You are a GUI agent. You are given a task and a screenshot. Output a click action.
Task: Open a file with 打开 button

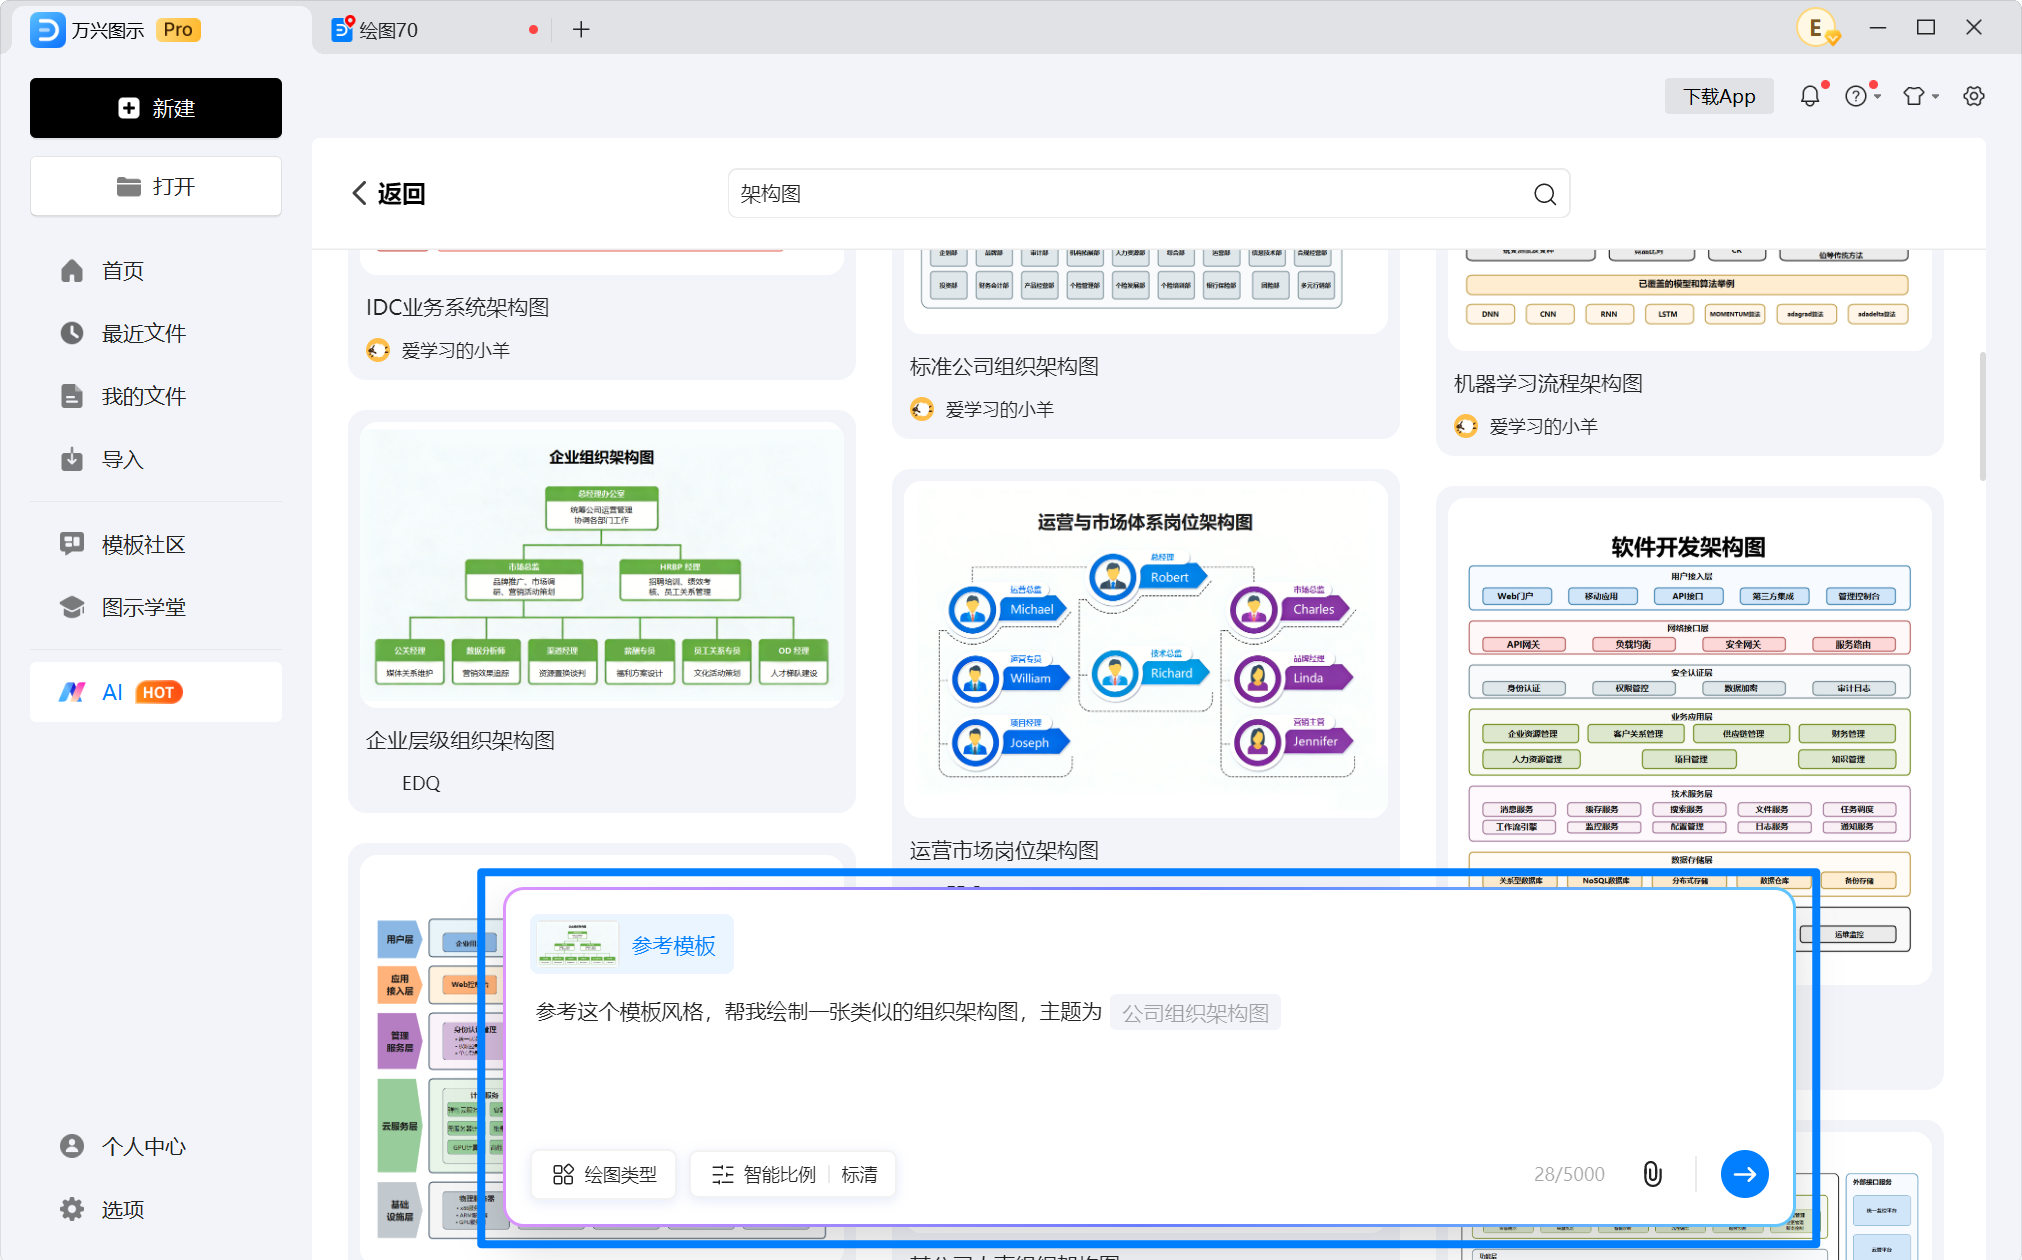(156, 186)
